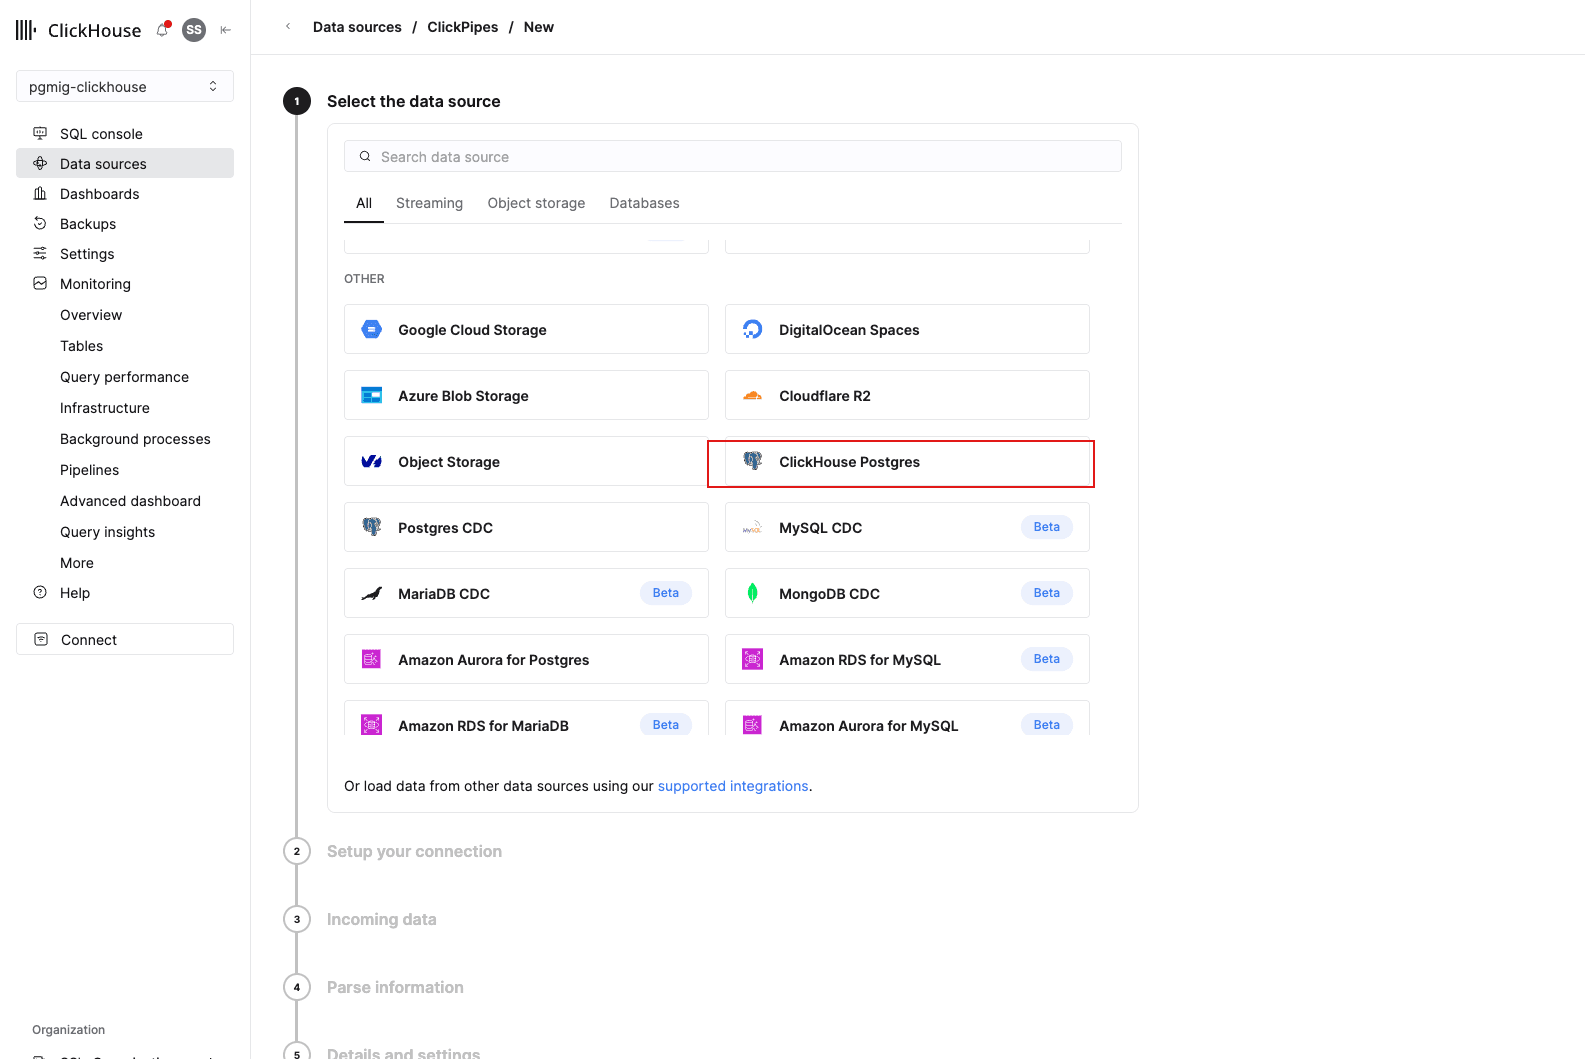Click the Amazon Aurora for Postgres icon
This screenshot has width=1585, height=1059.
pyautogui.click(x=372, y=659)
